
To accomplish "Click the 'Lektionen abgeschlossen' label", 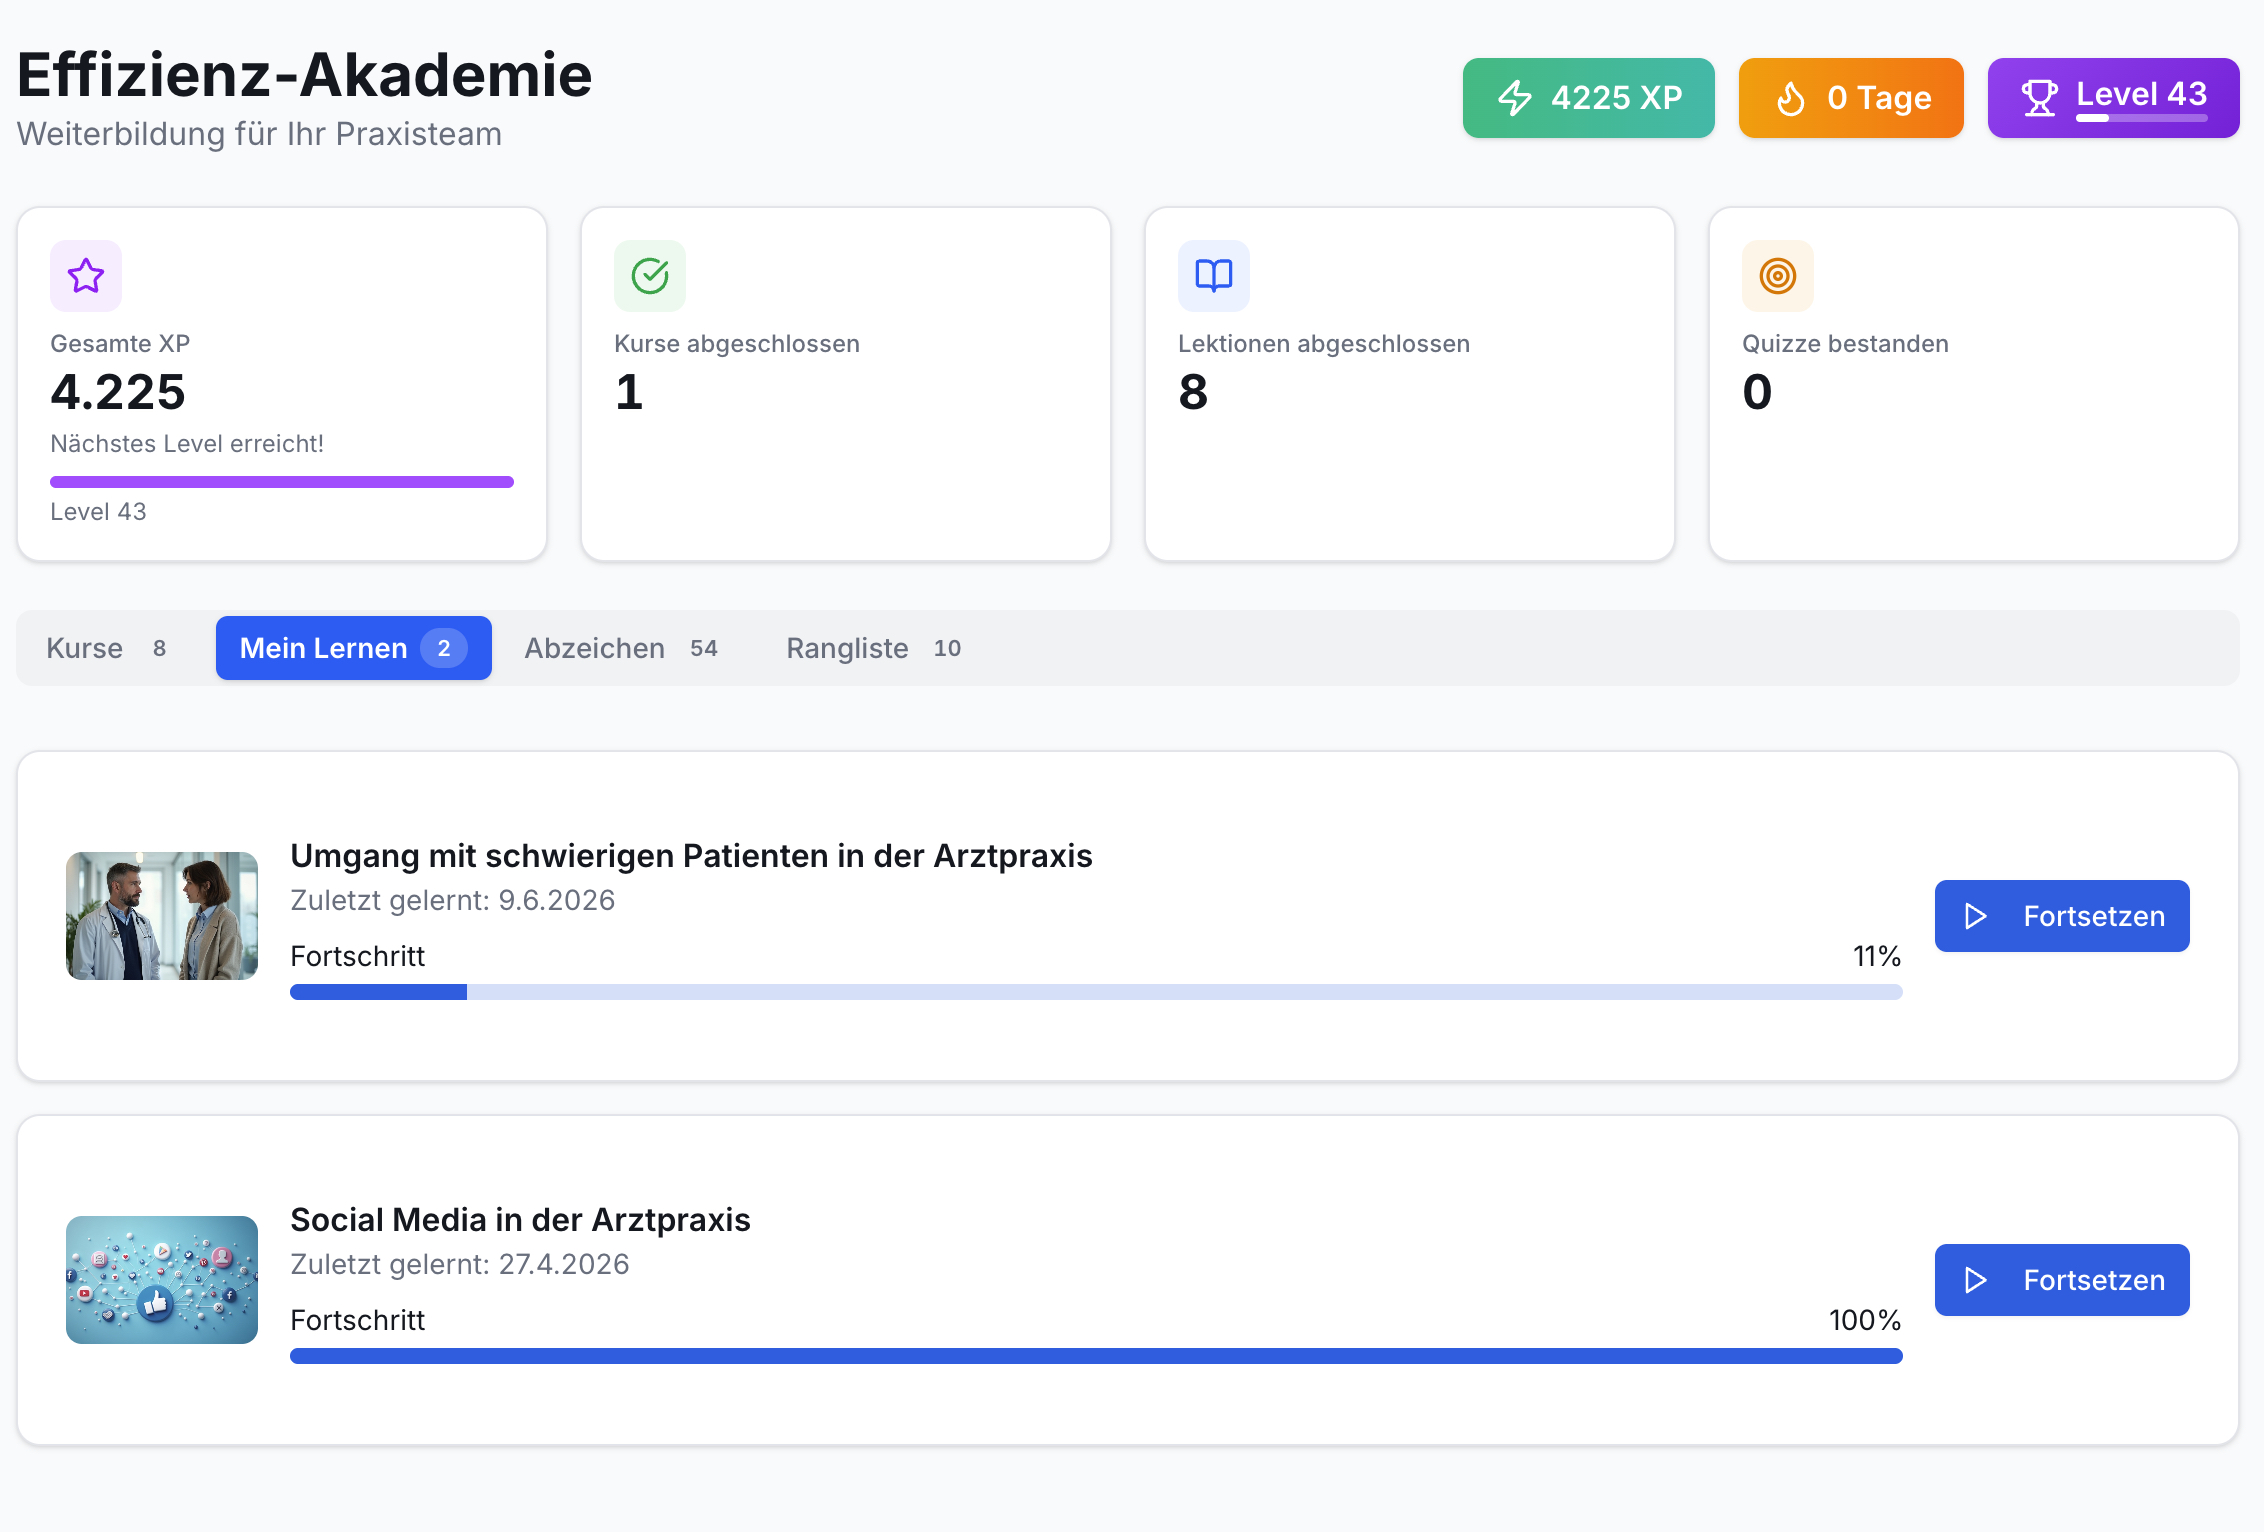I will click(1324, 344).
